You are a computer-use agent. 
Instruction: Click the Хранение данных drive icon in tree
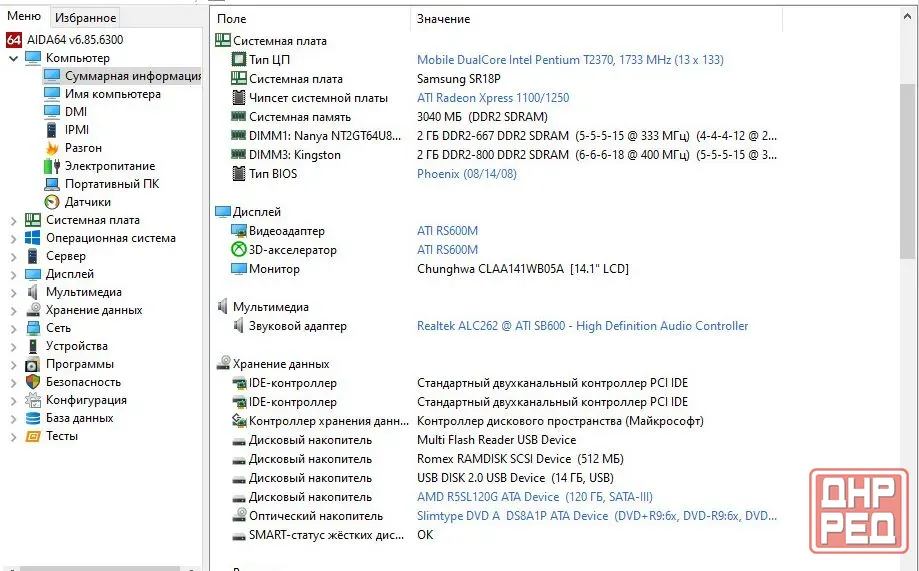[33, 310]
